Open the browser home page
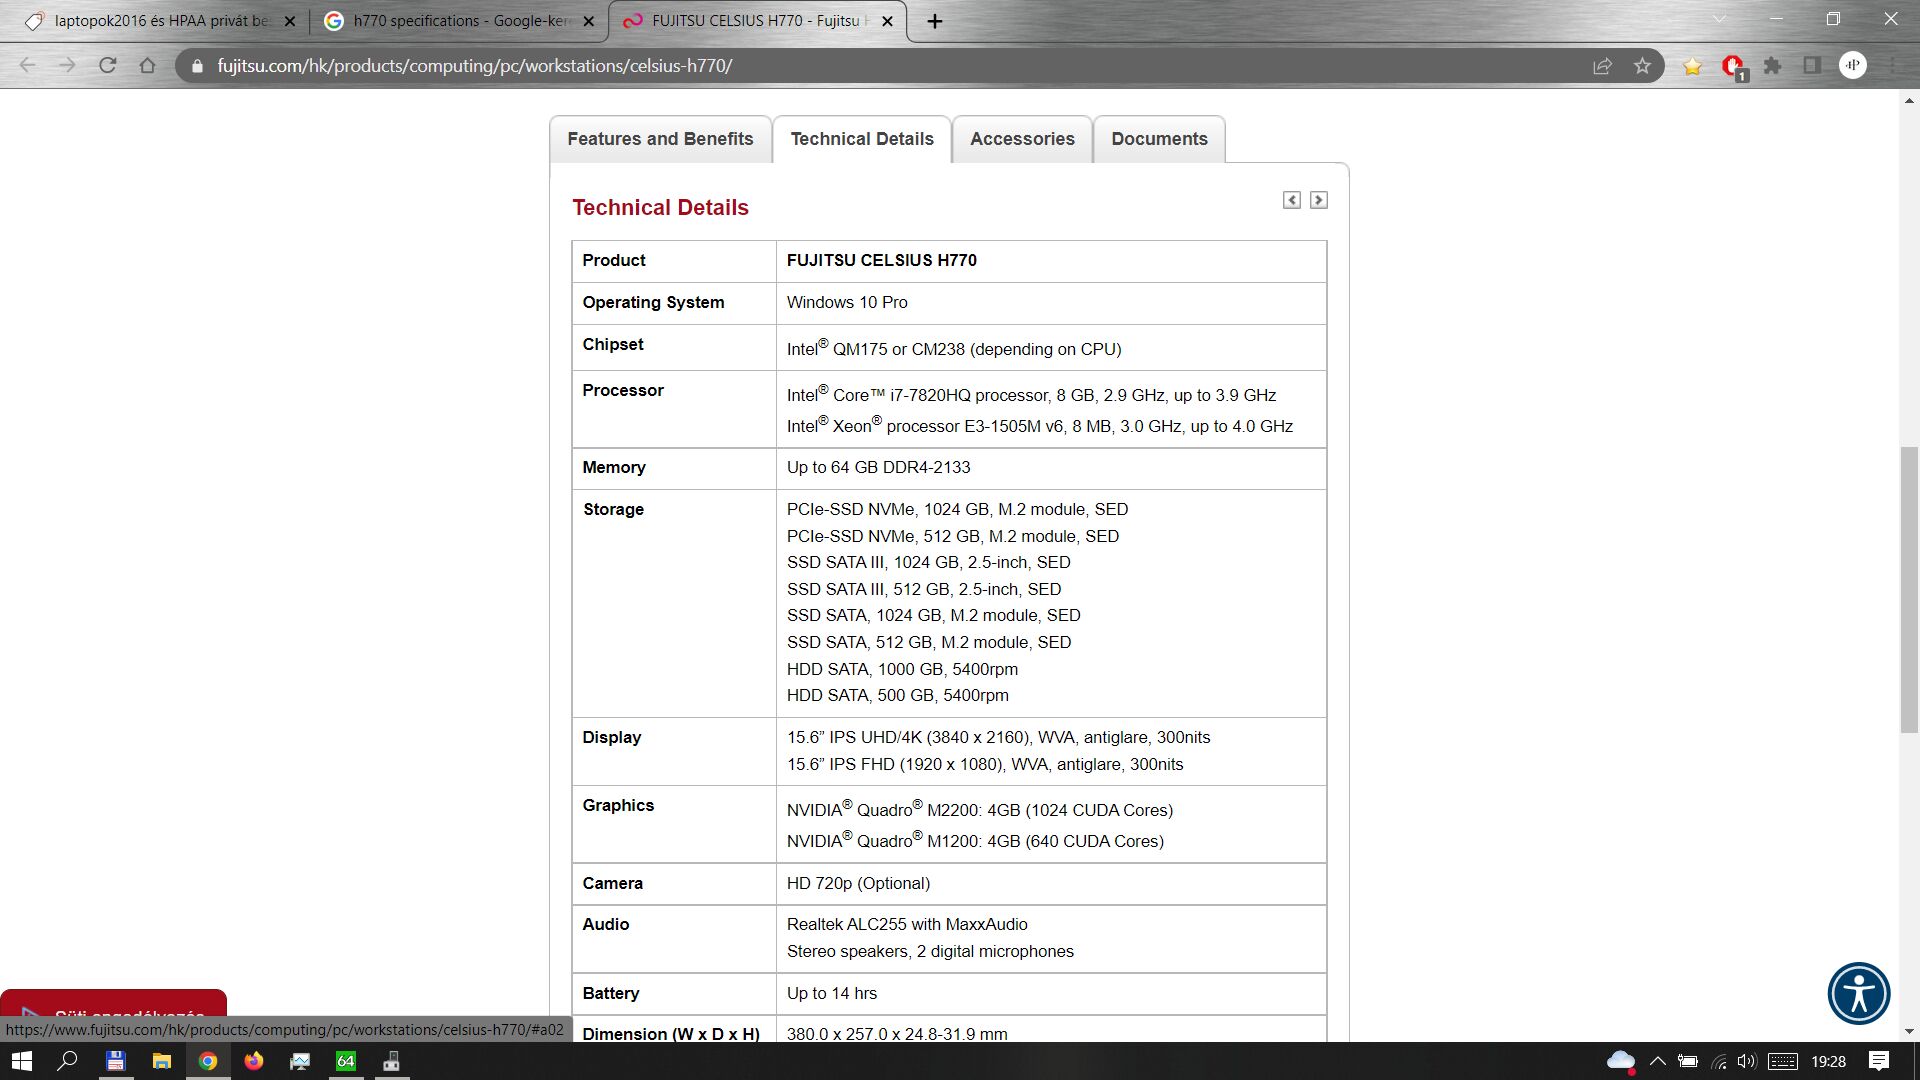 coord(147,66)
